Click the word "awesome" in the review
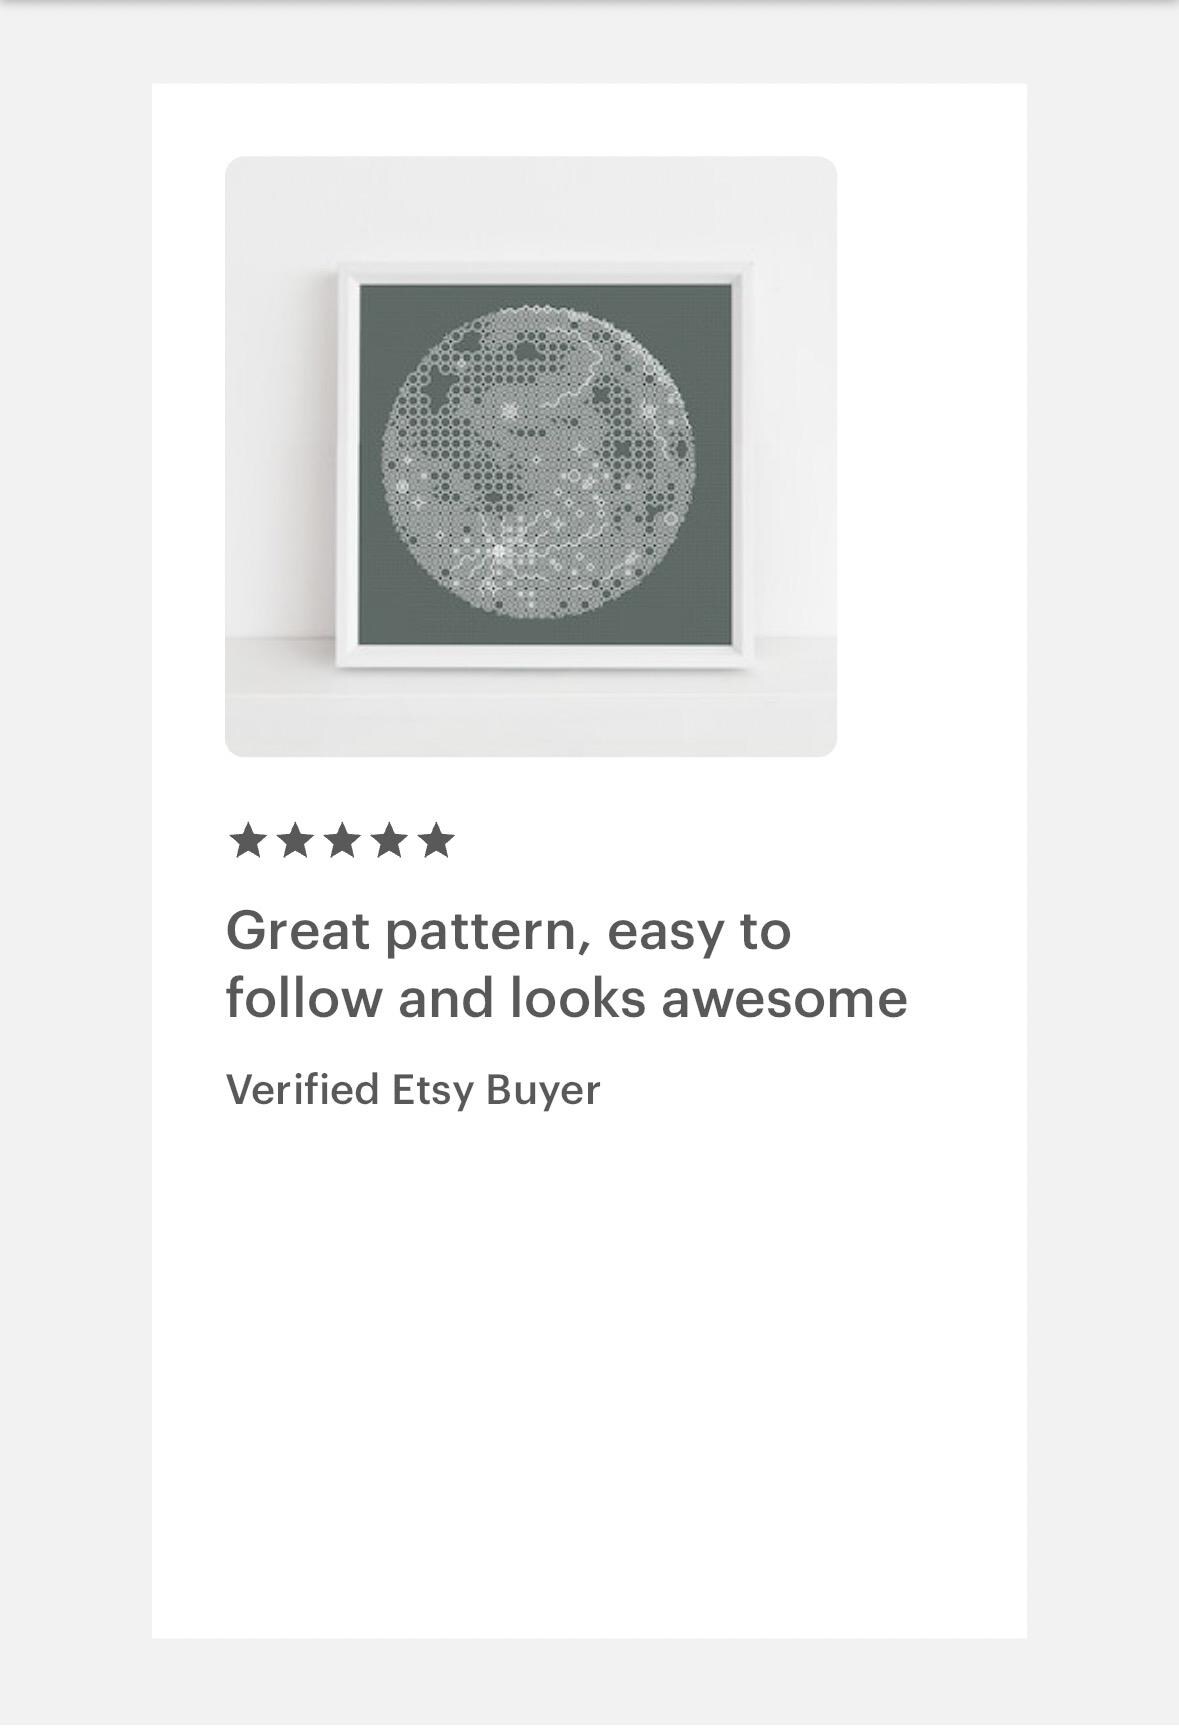Image resolution: width=1179 pixels, height=1733 pixels. click(x=785, y=999)
